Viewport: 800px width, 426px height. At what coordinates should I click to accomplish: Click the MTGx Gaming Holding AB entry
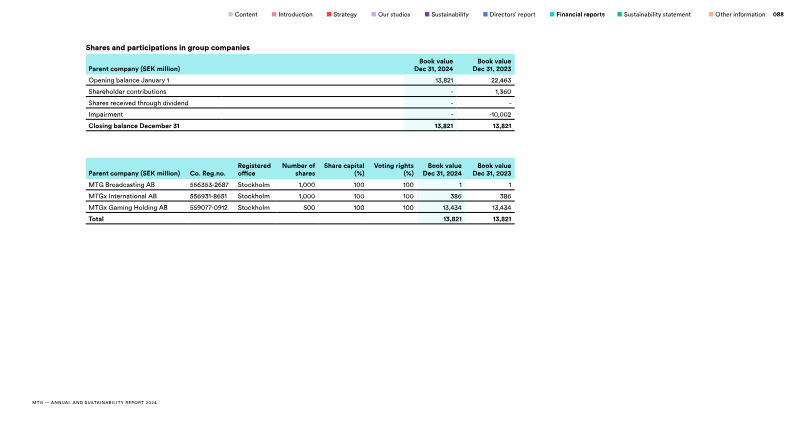point(127,207)
